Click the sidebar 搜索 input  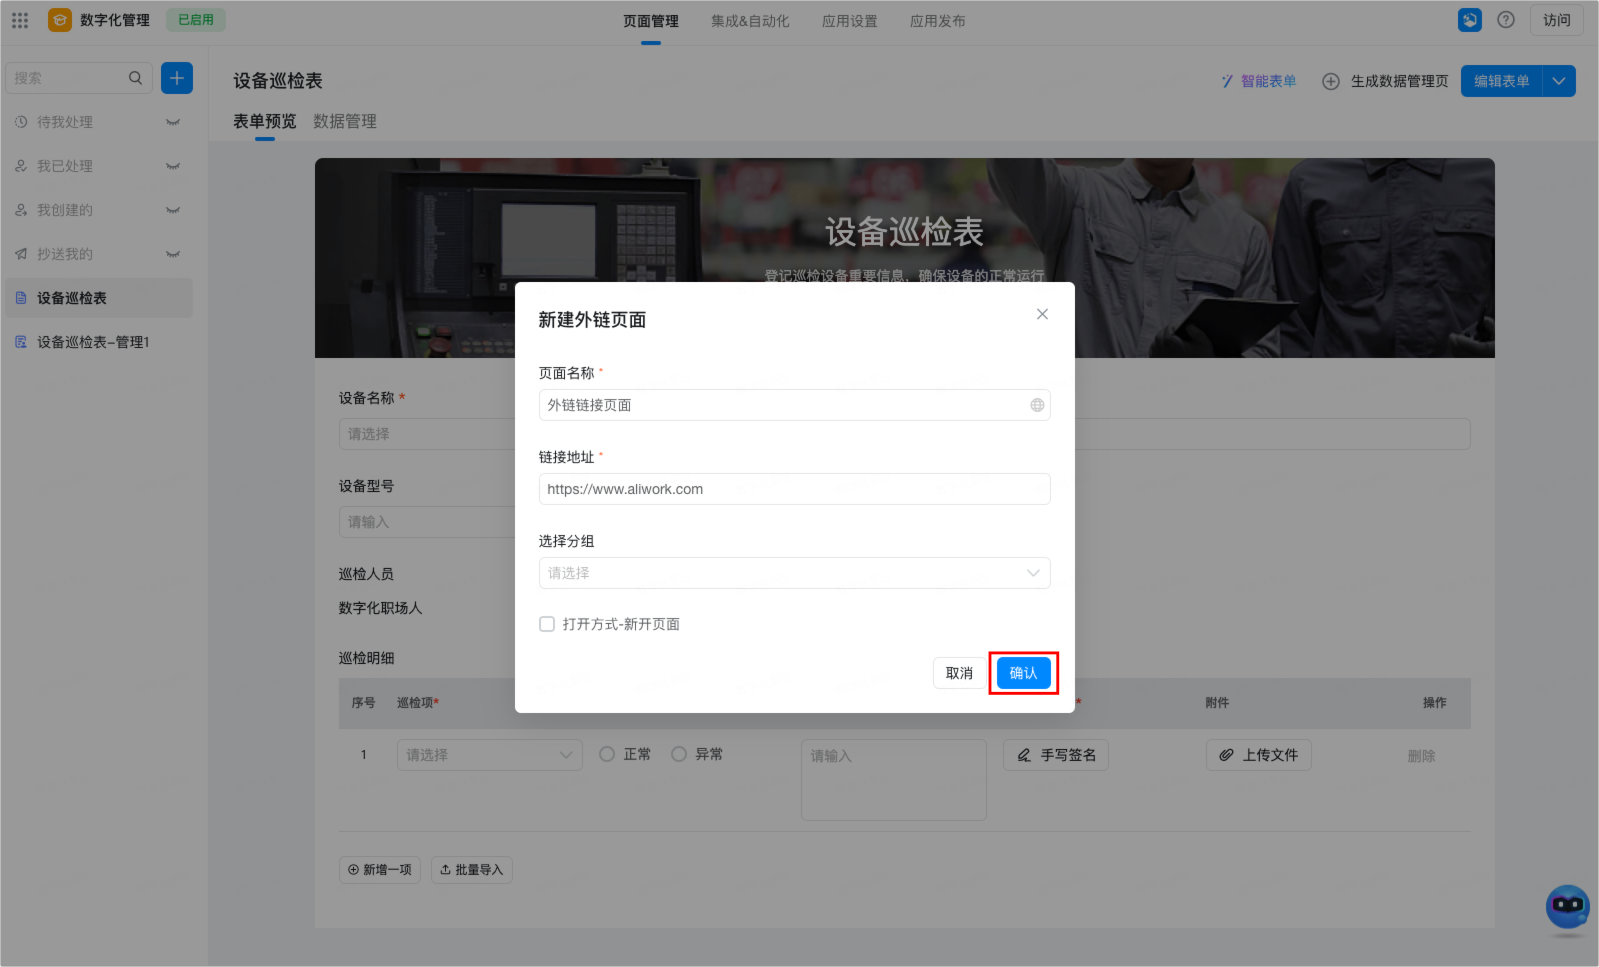(79, 78)
